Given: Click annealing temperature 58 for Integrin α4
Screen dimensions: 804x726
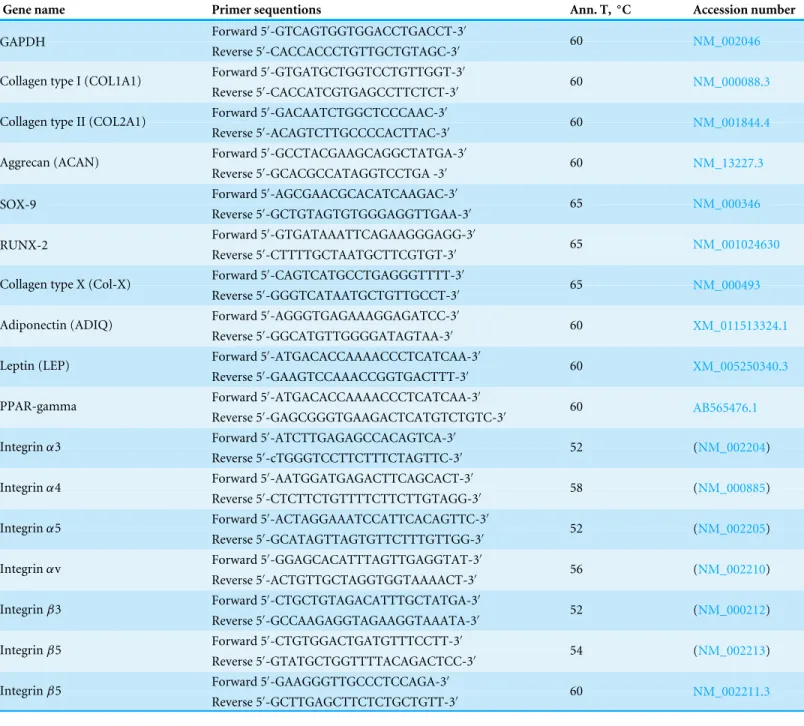Looking at the screenshot, I should pos(576,488).
